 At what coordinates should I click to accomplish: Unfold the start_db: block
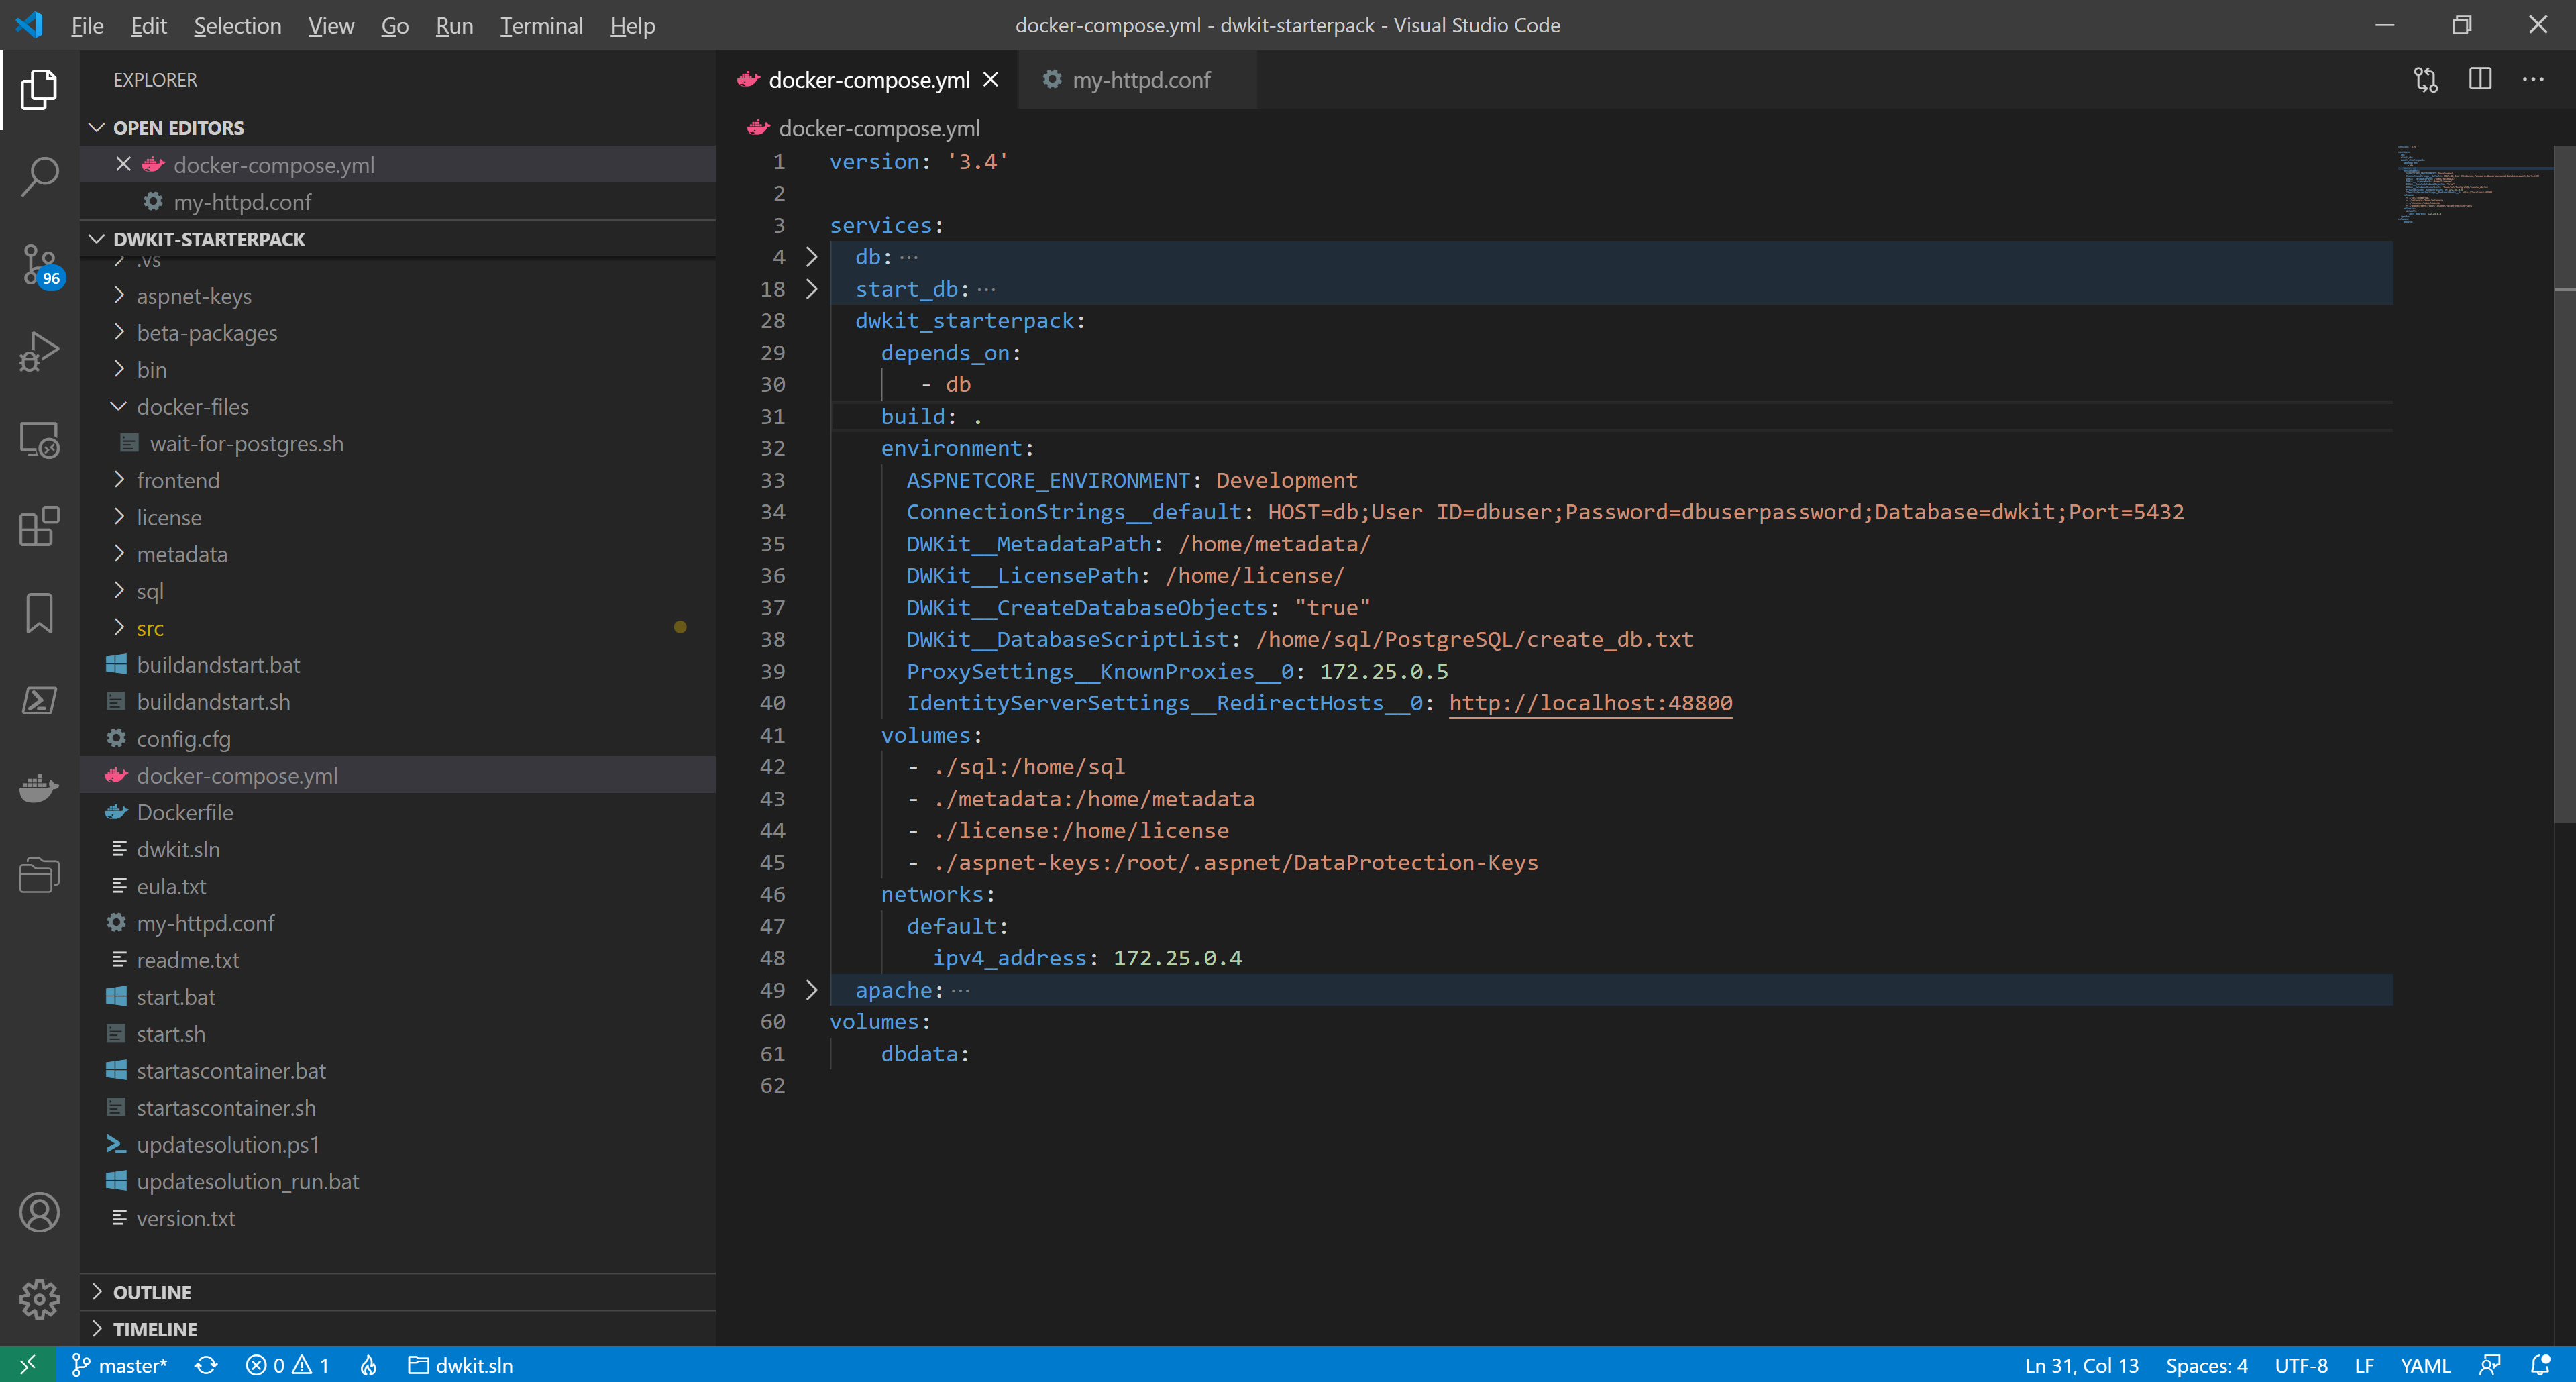pos(812,289)
